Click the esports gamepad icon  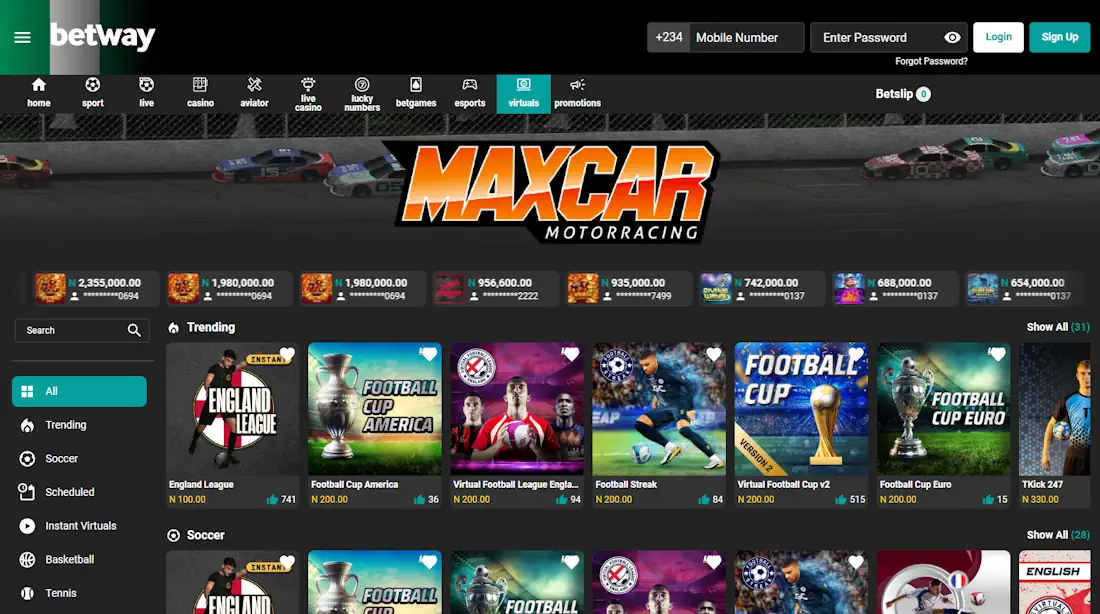[469, 88]
